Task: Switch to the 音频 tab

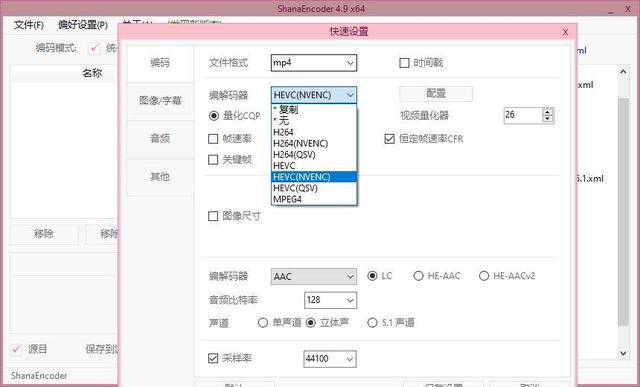Action: pyautogui.click(x=160, y=138)
